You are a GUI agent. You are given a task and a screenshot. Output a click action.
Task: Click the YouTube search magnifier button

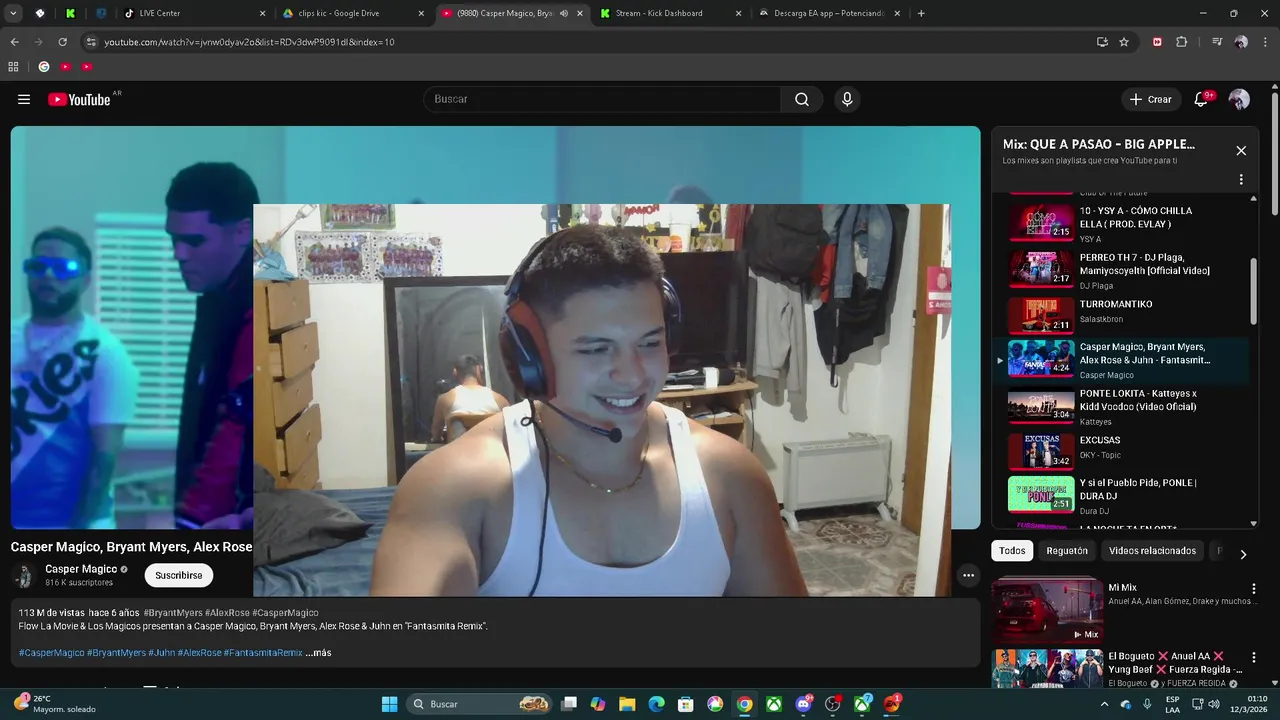(802, 99)
